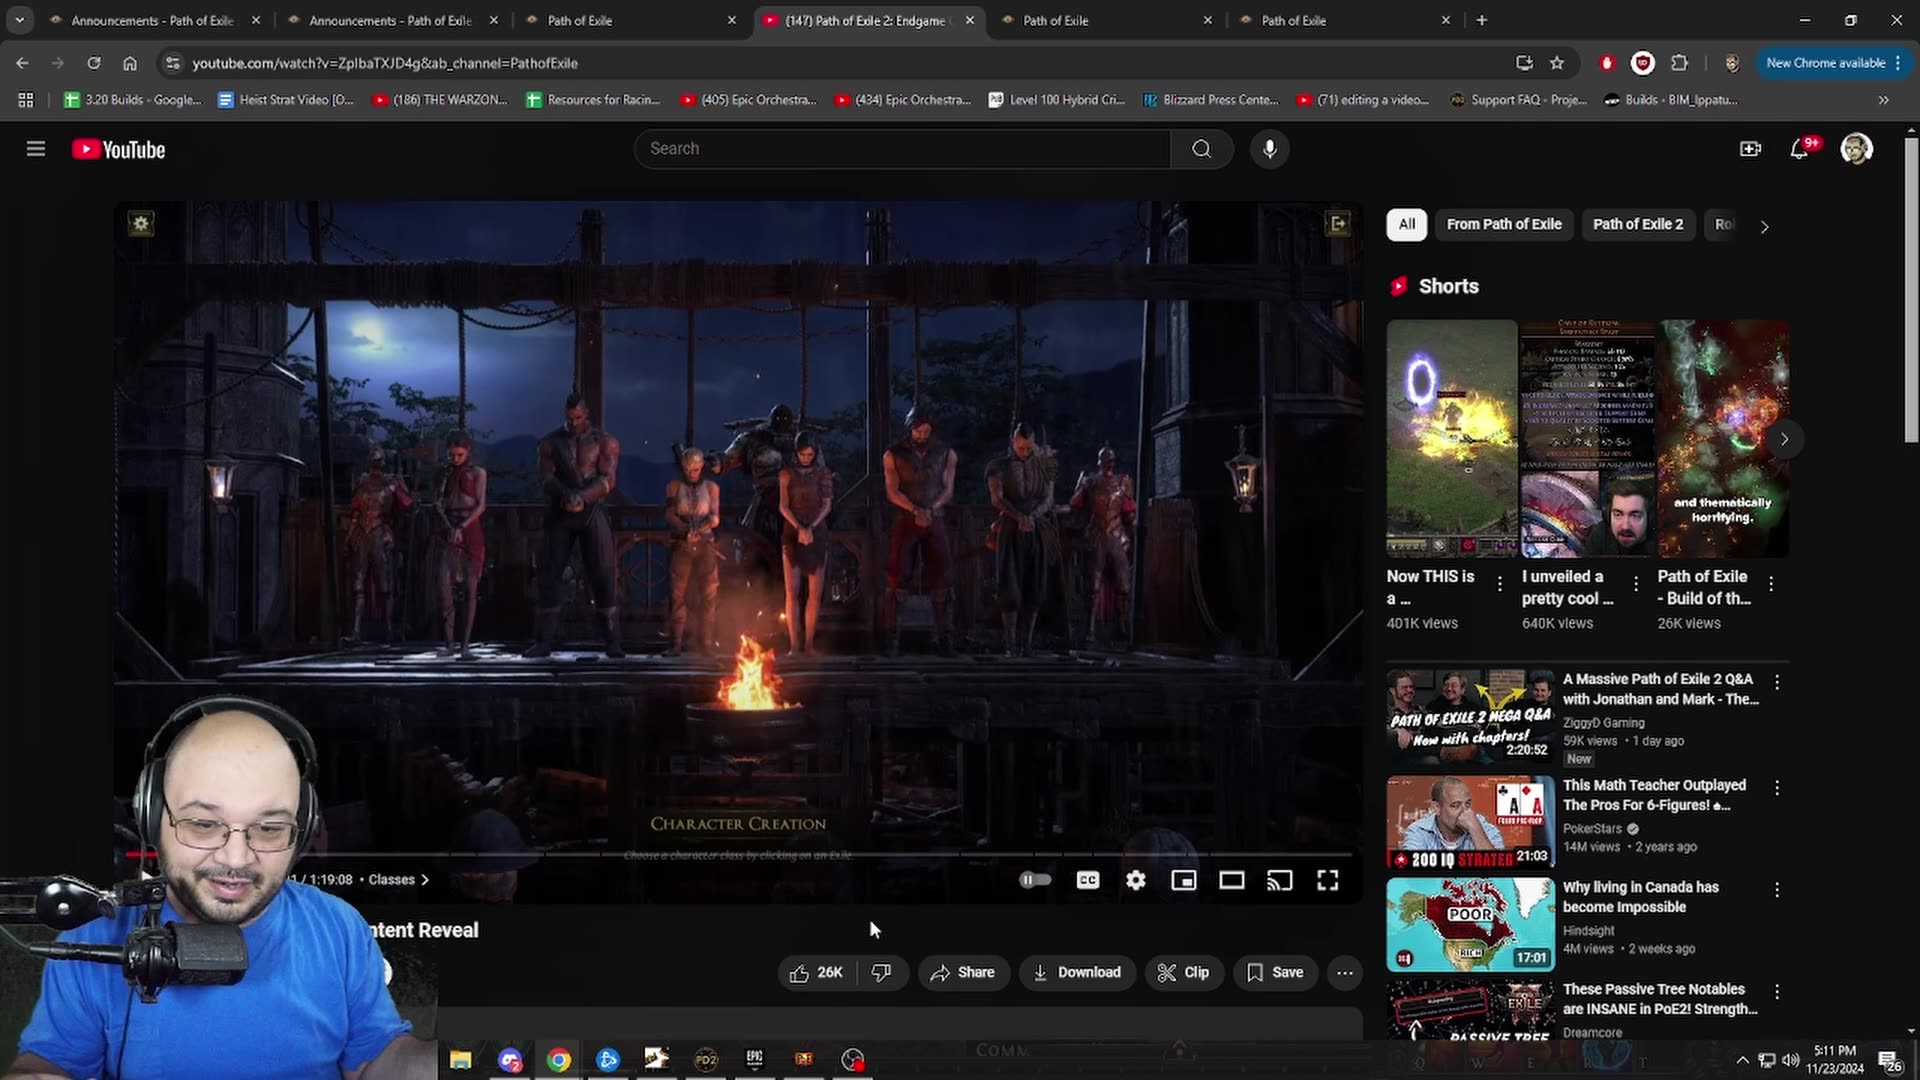Open Chrome from the taskbar
The image size is (1920, 1080).
(x=559, y=1060)
